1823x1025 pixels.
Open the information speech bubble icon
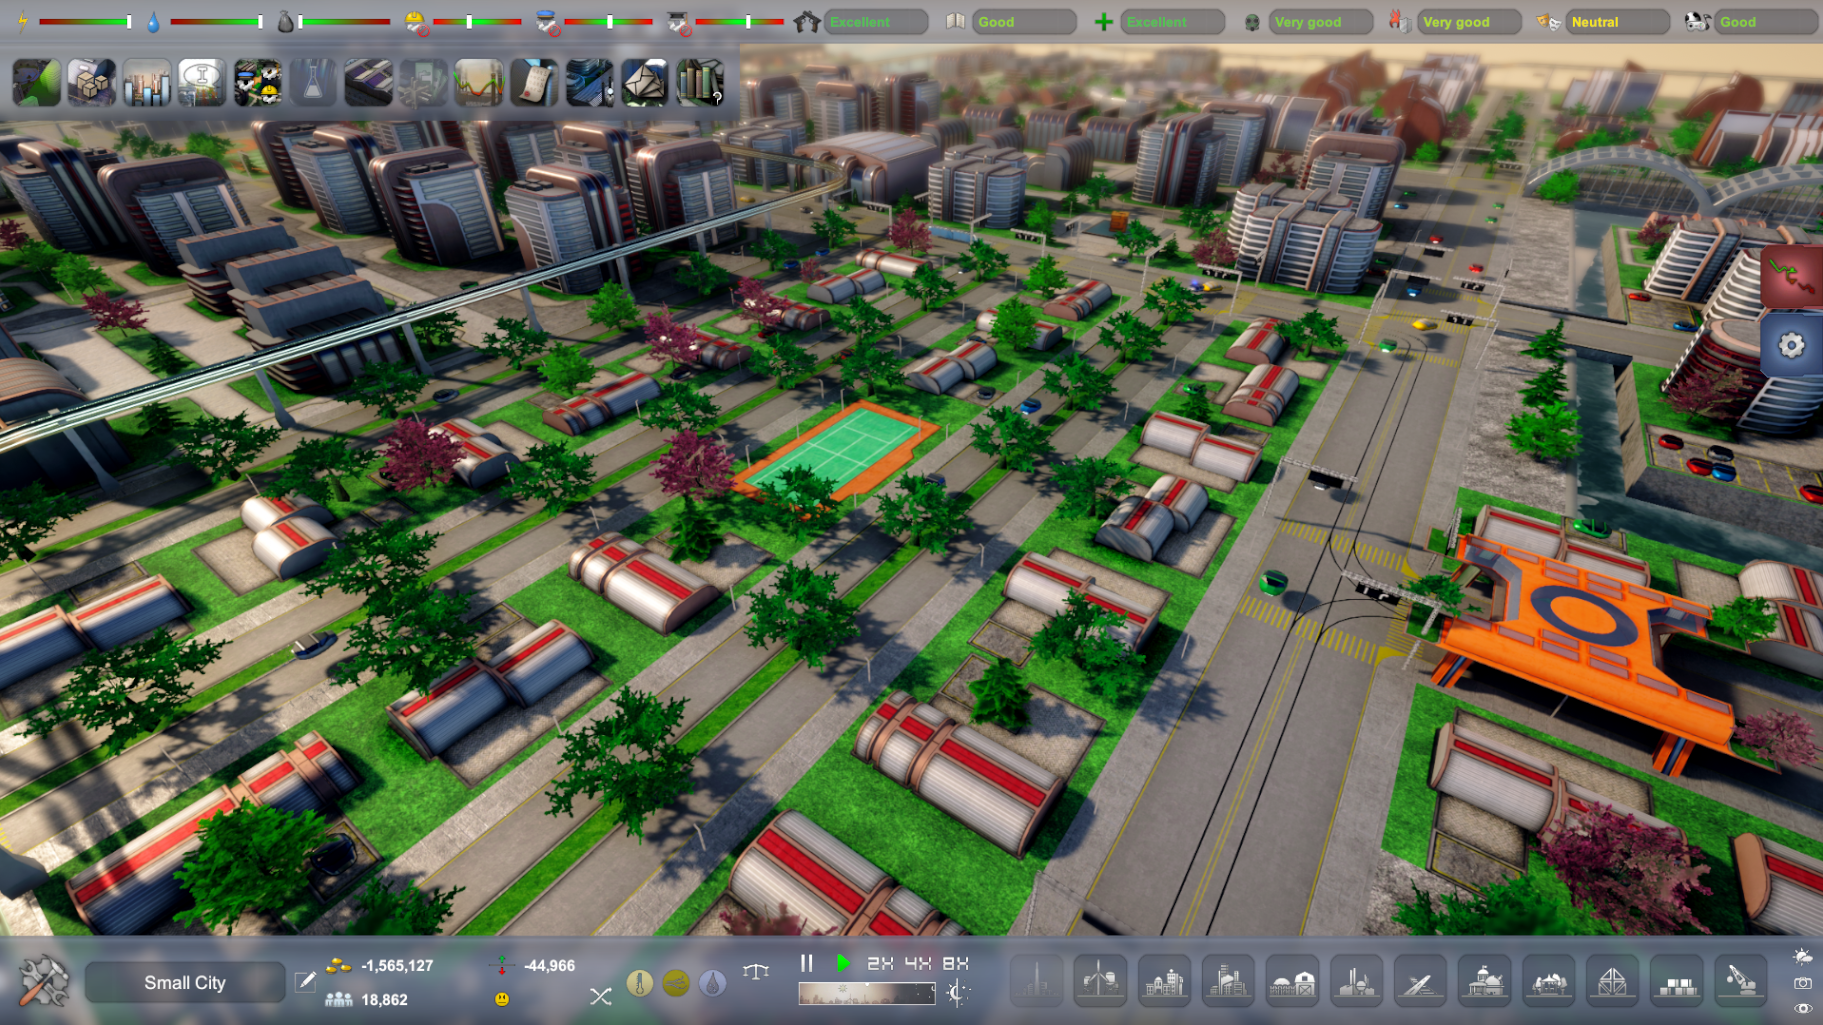click(202, 82)
